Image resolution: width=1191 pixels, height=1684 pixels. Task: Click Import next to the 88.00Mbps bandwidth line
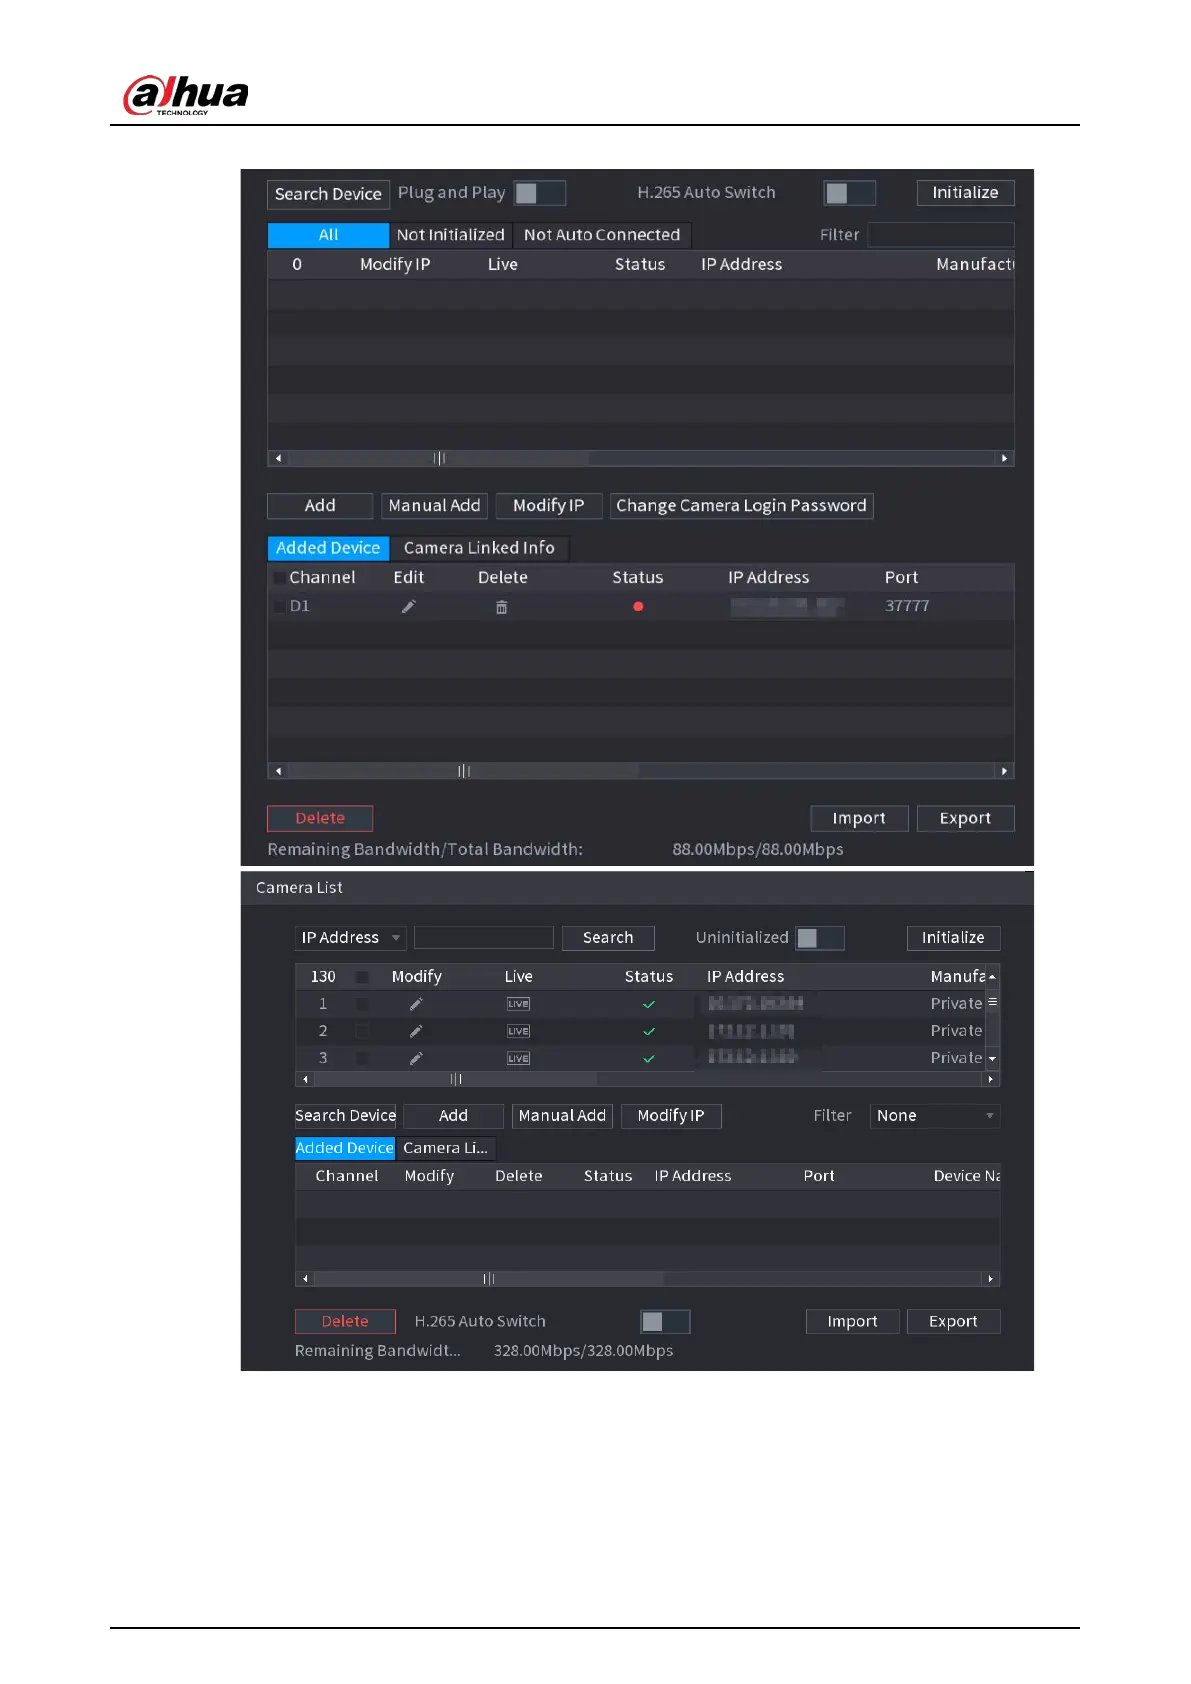pyautogui.click(x=859, y=819)
